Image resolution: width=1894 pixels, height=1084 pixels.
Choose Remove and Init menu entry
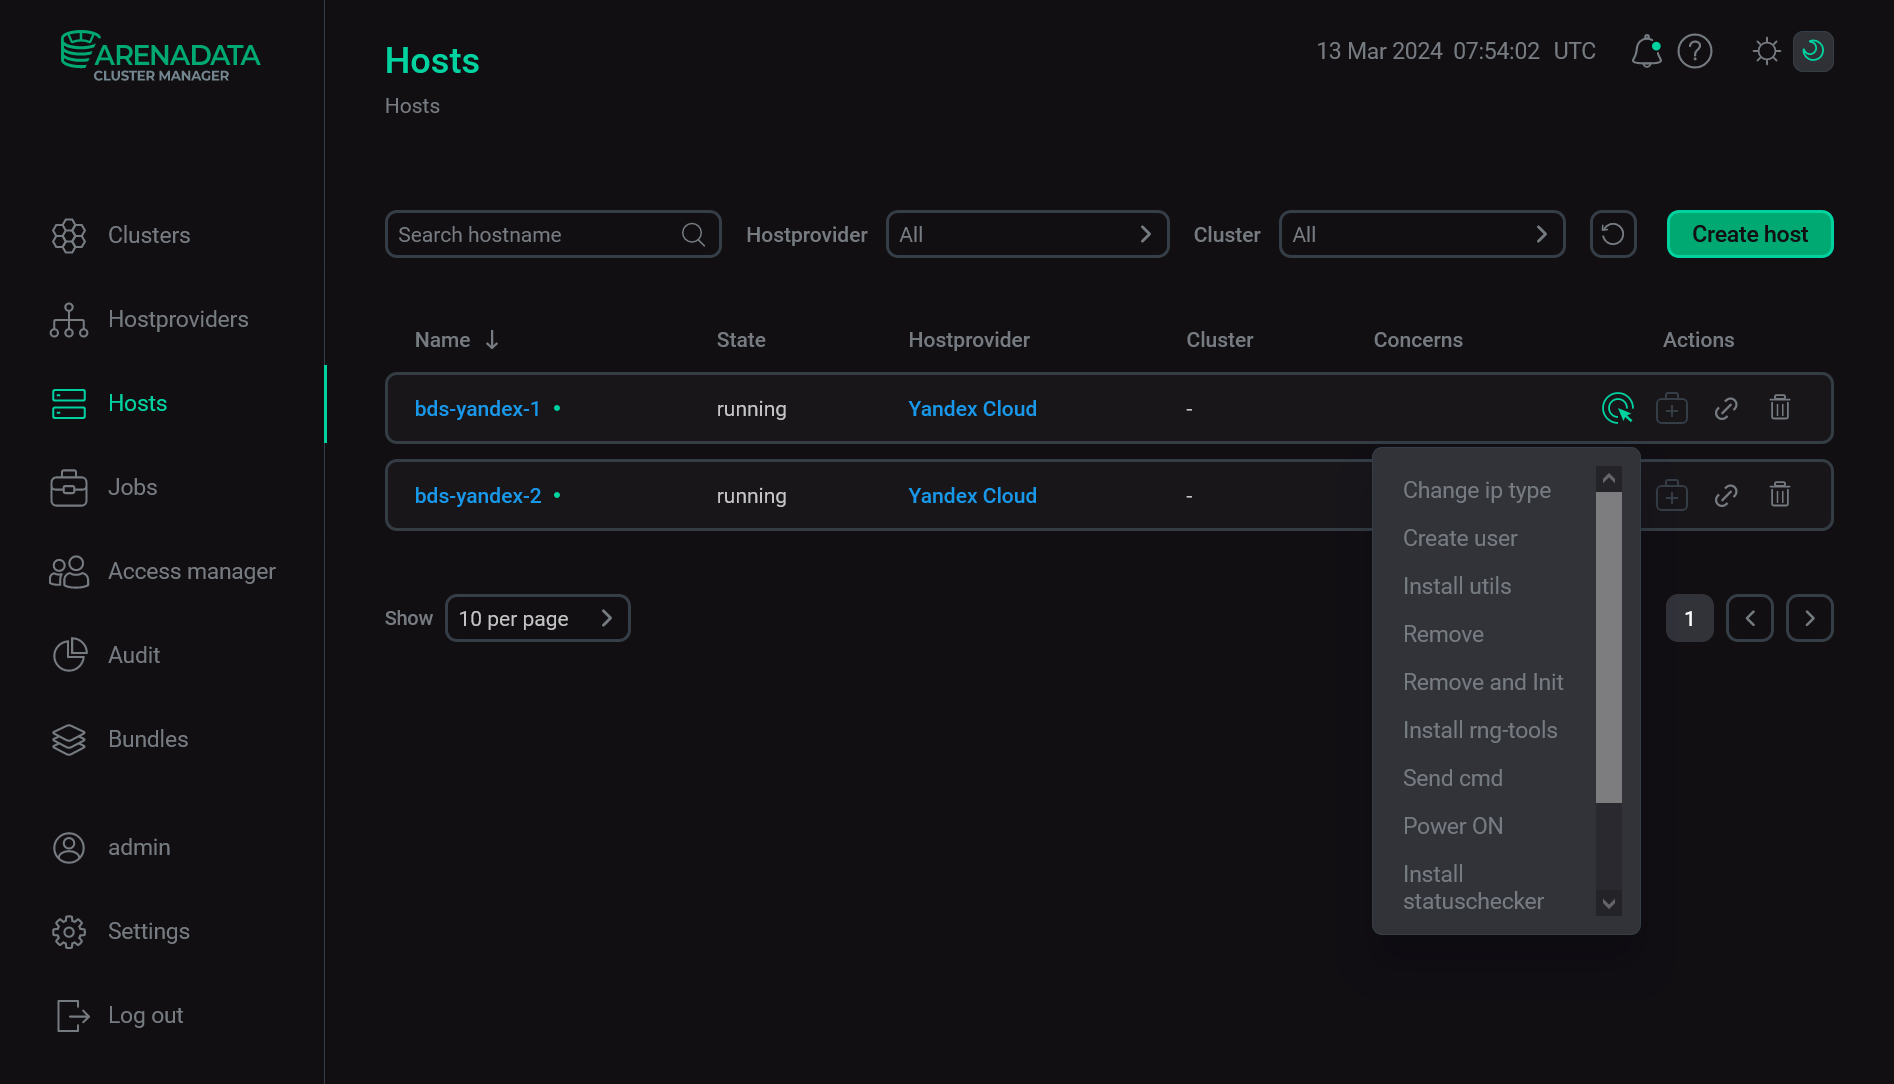point(1483,682)
